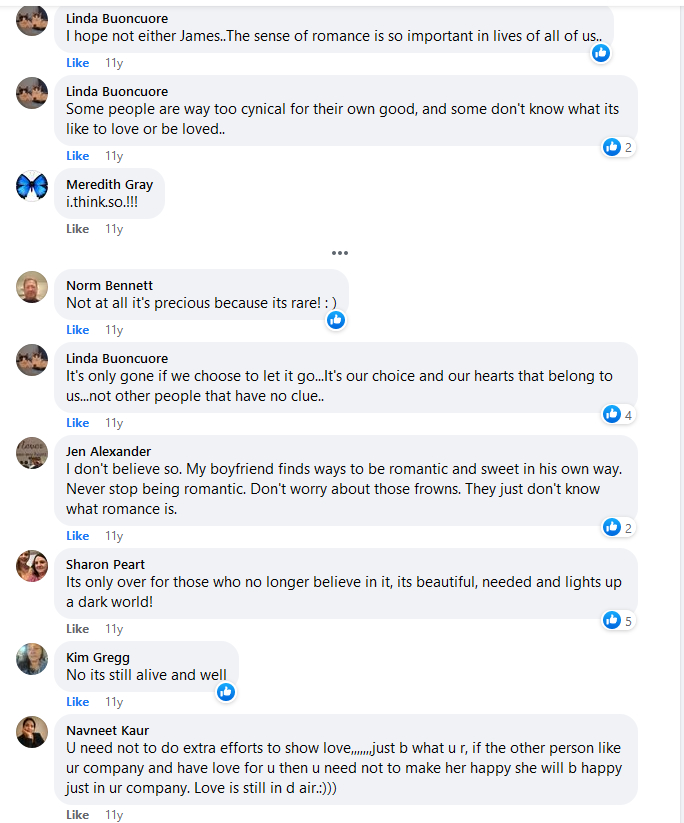Screen dimensions: 684x823
Task: Click like reaction icon on Norm Bennett's comment
Action: [336, 320]
